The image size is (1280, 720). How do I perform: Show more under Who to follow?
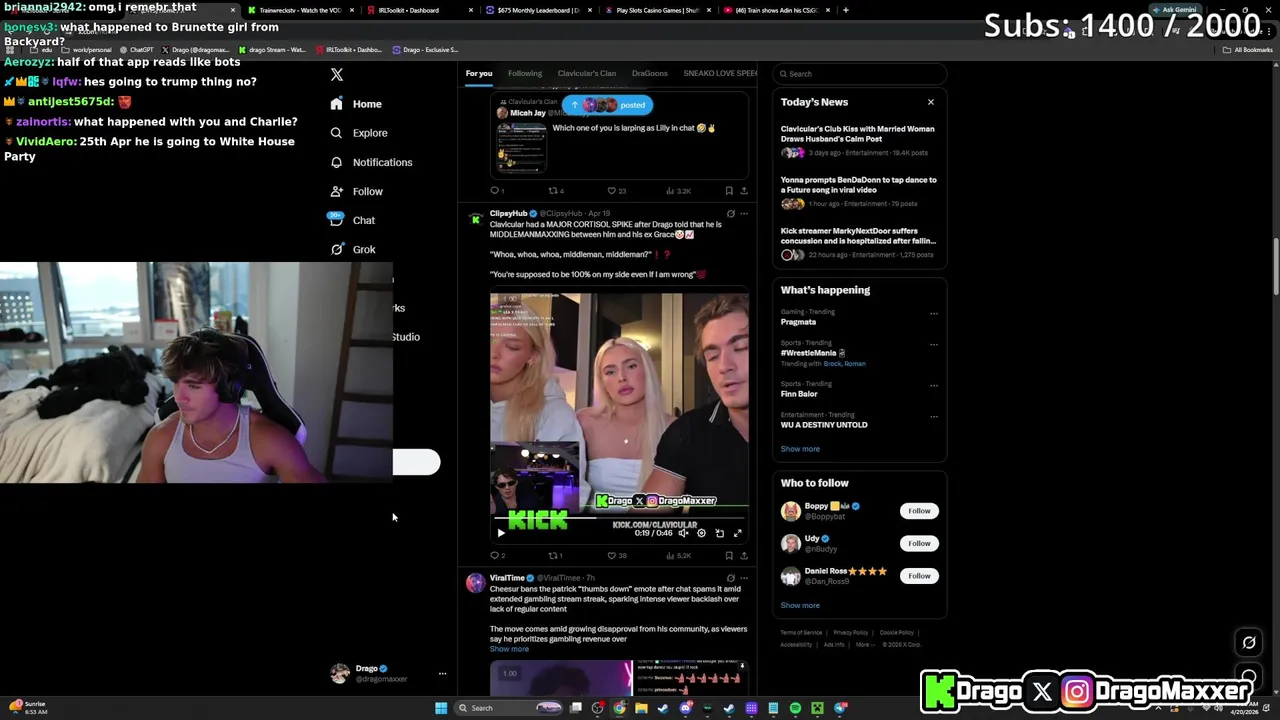(800, 605)
